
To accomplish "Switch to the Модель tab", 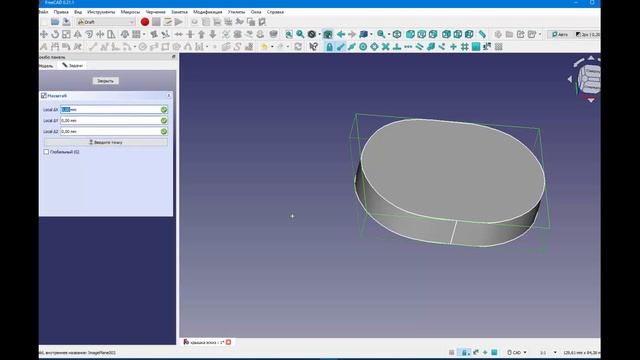I will click(x=46, y=66).
